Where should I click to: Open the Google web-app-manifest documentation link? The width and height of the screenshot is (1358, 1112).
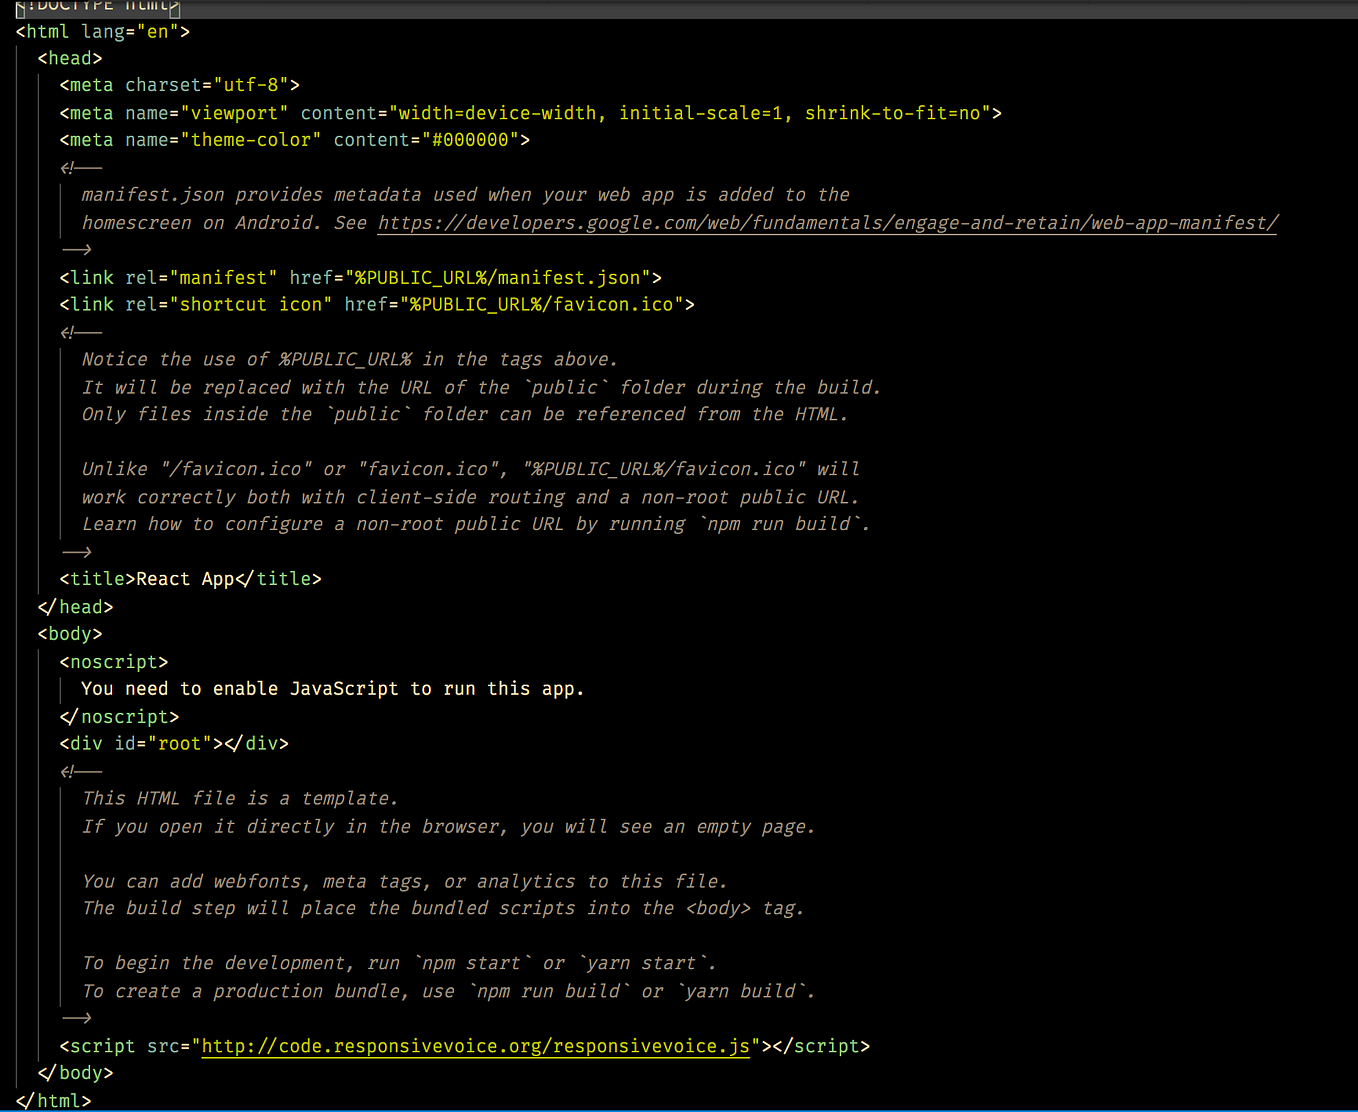click(x=826, y=222)
